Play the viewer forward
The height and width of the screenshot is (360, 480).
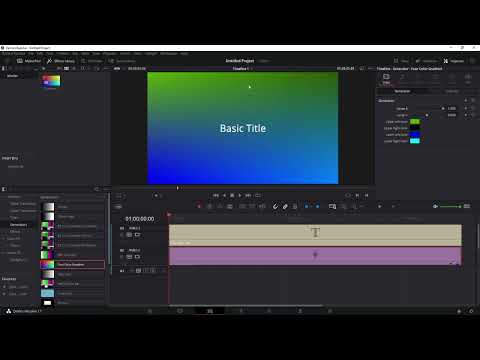pyautogui.click(x=240, y=195)
